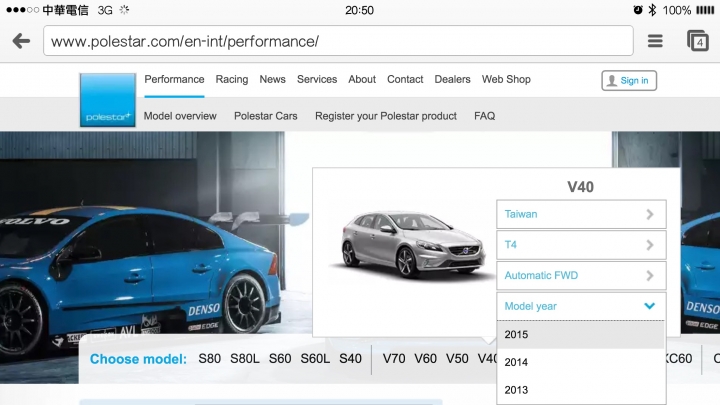
Task: Open the Dealers page
Action: pyautogui.click(x=452, y=79)
